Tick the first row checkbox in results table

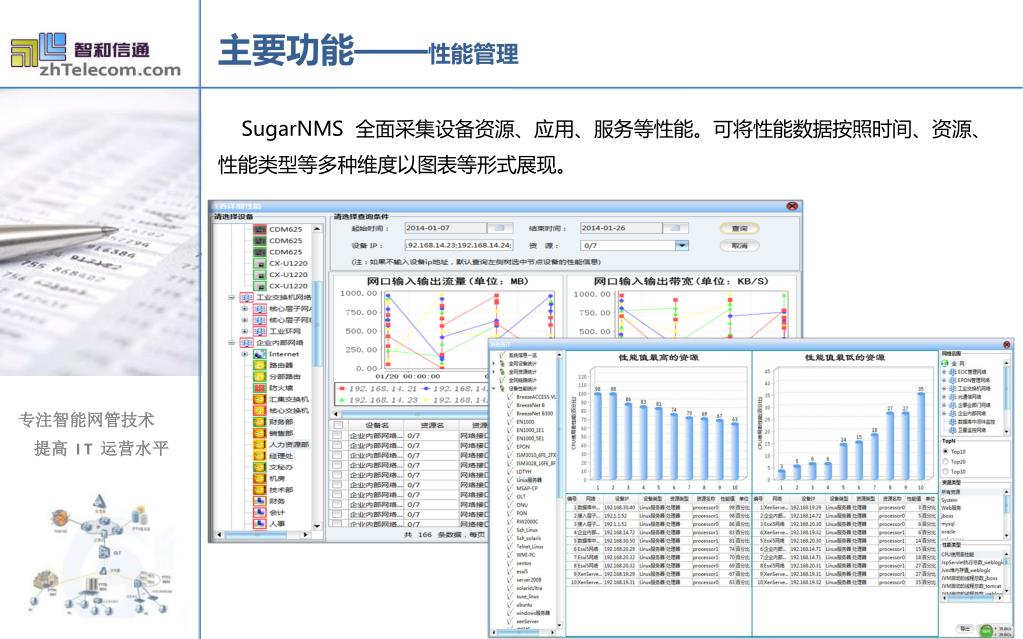point(337,435)
